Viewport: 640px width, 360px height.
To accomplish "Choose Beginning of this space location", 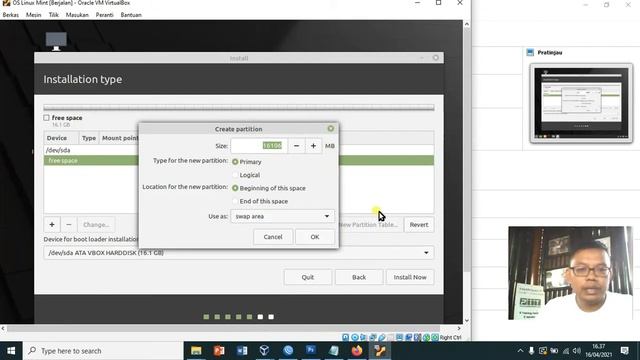I will [x=235, y=188].
